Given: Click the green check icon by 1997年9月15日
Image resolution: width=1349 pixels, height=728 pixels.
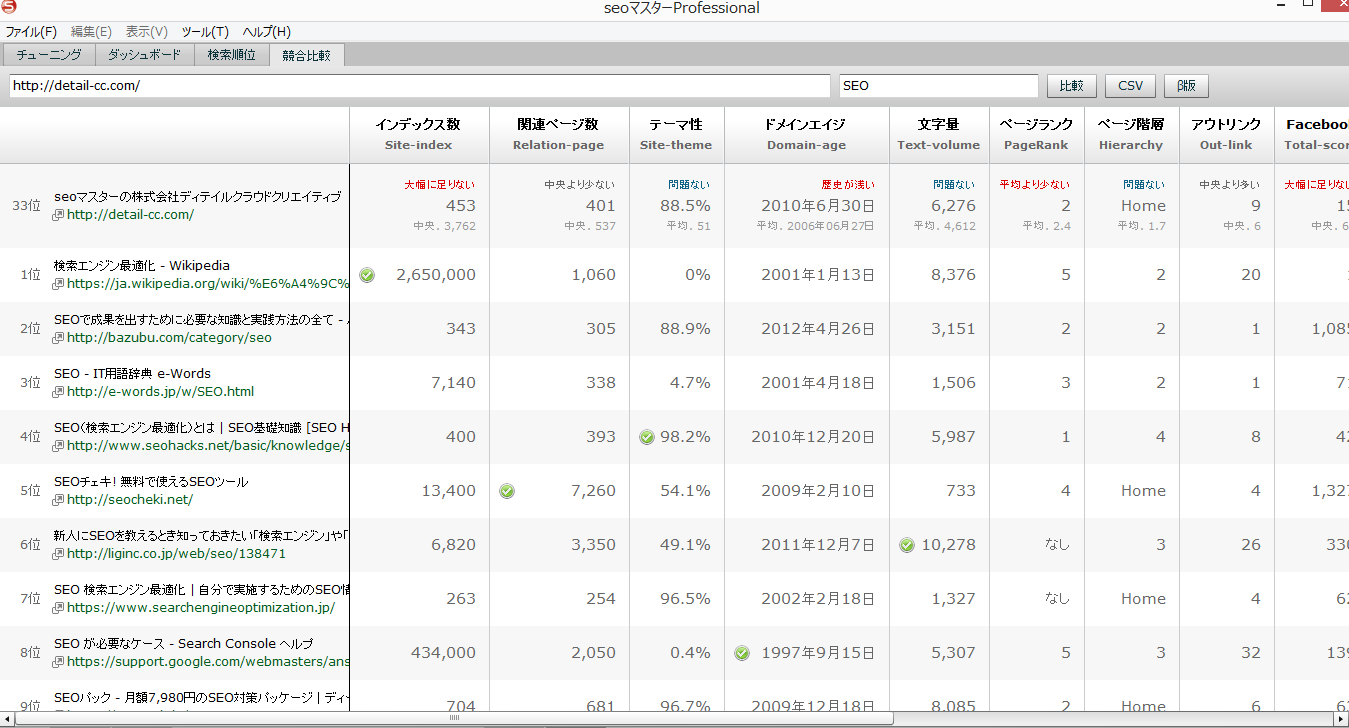Looking at the screenshot, I should [742, 653].
